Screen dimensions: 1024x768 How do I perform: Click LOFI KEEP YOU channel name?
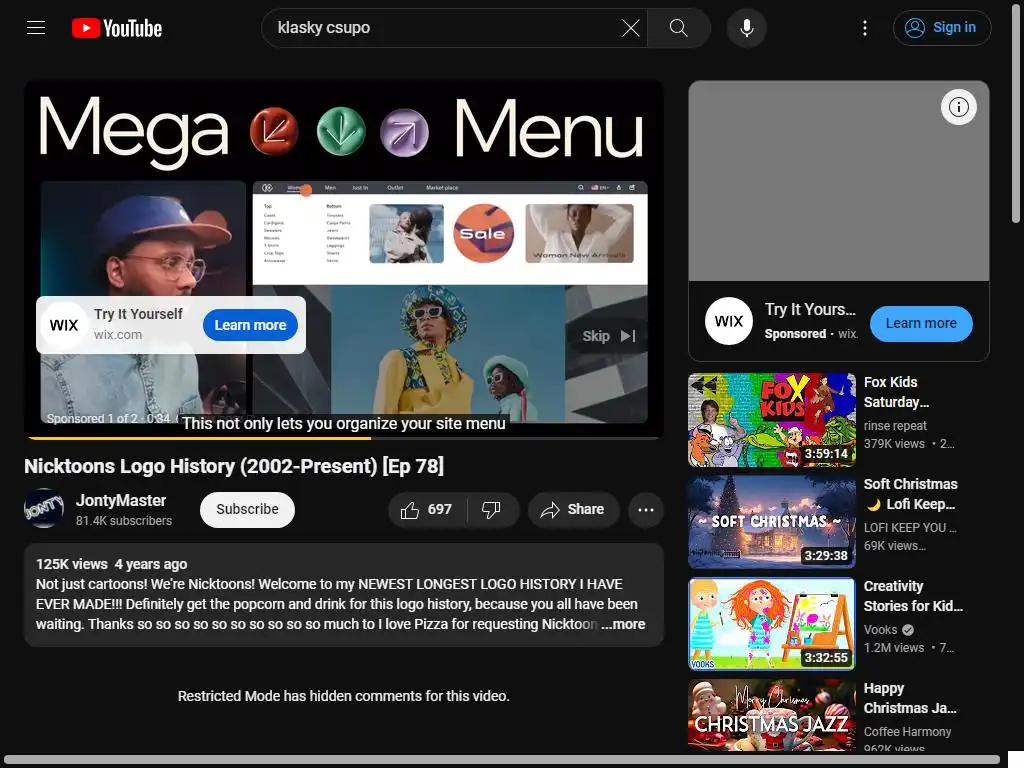[910, 528]
